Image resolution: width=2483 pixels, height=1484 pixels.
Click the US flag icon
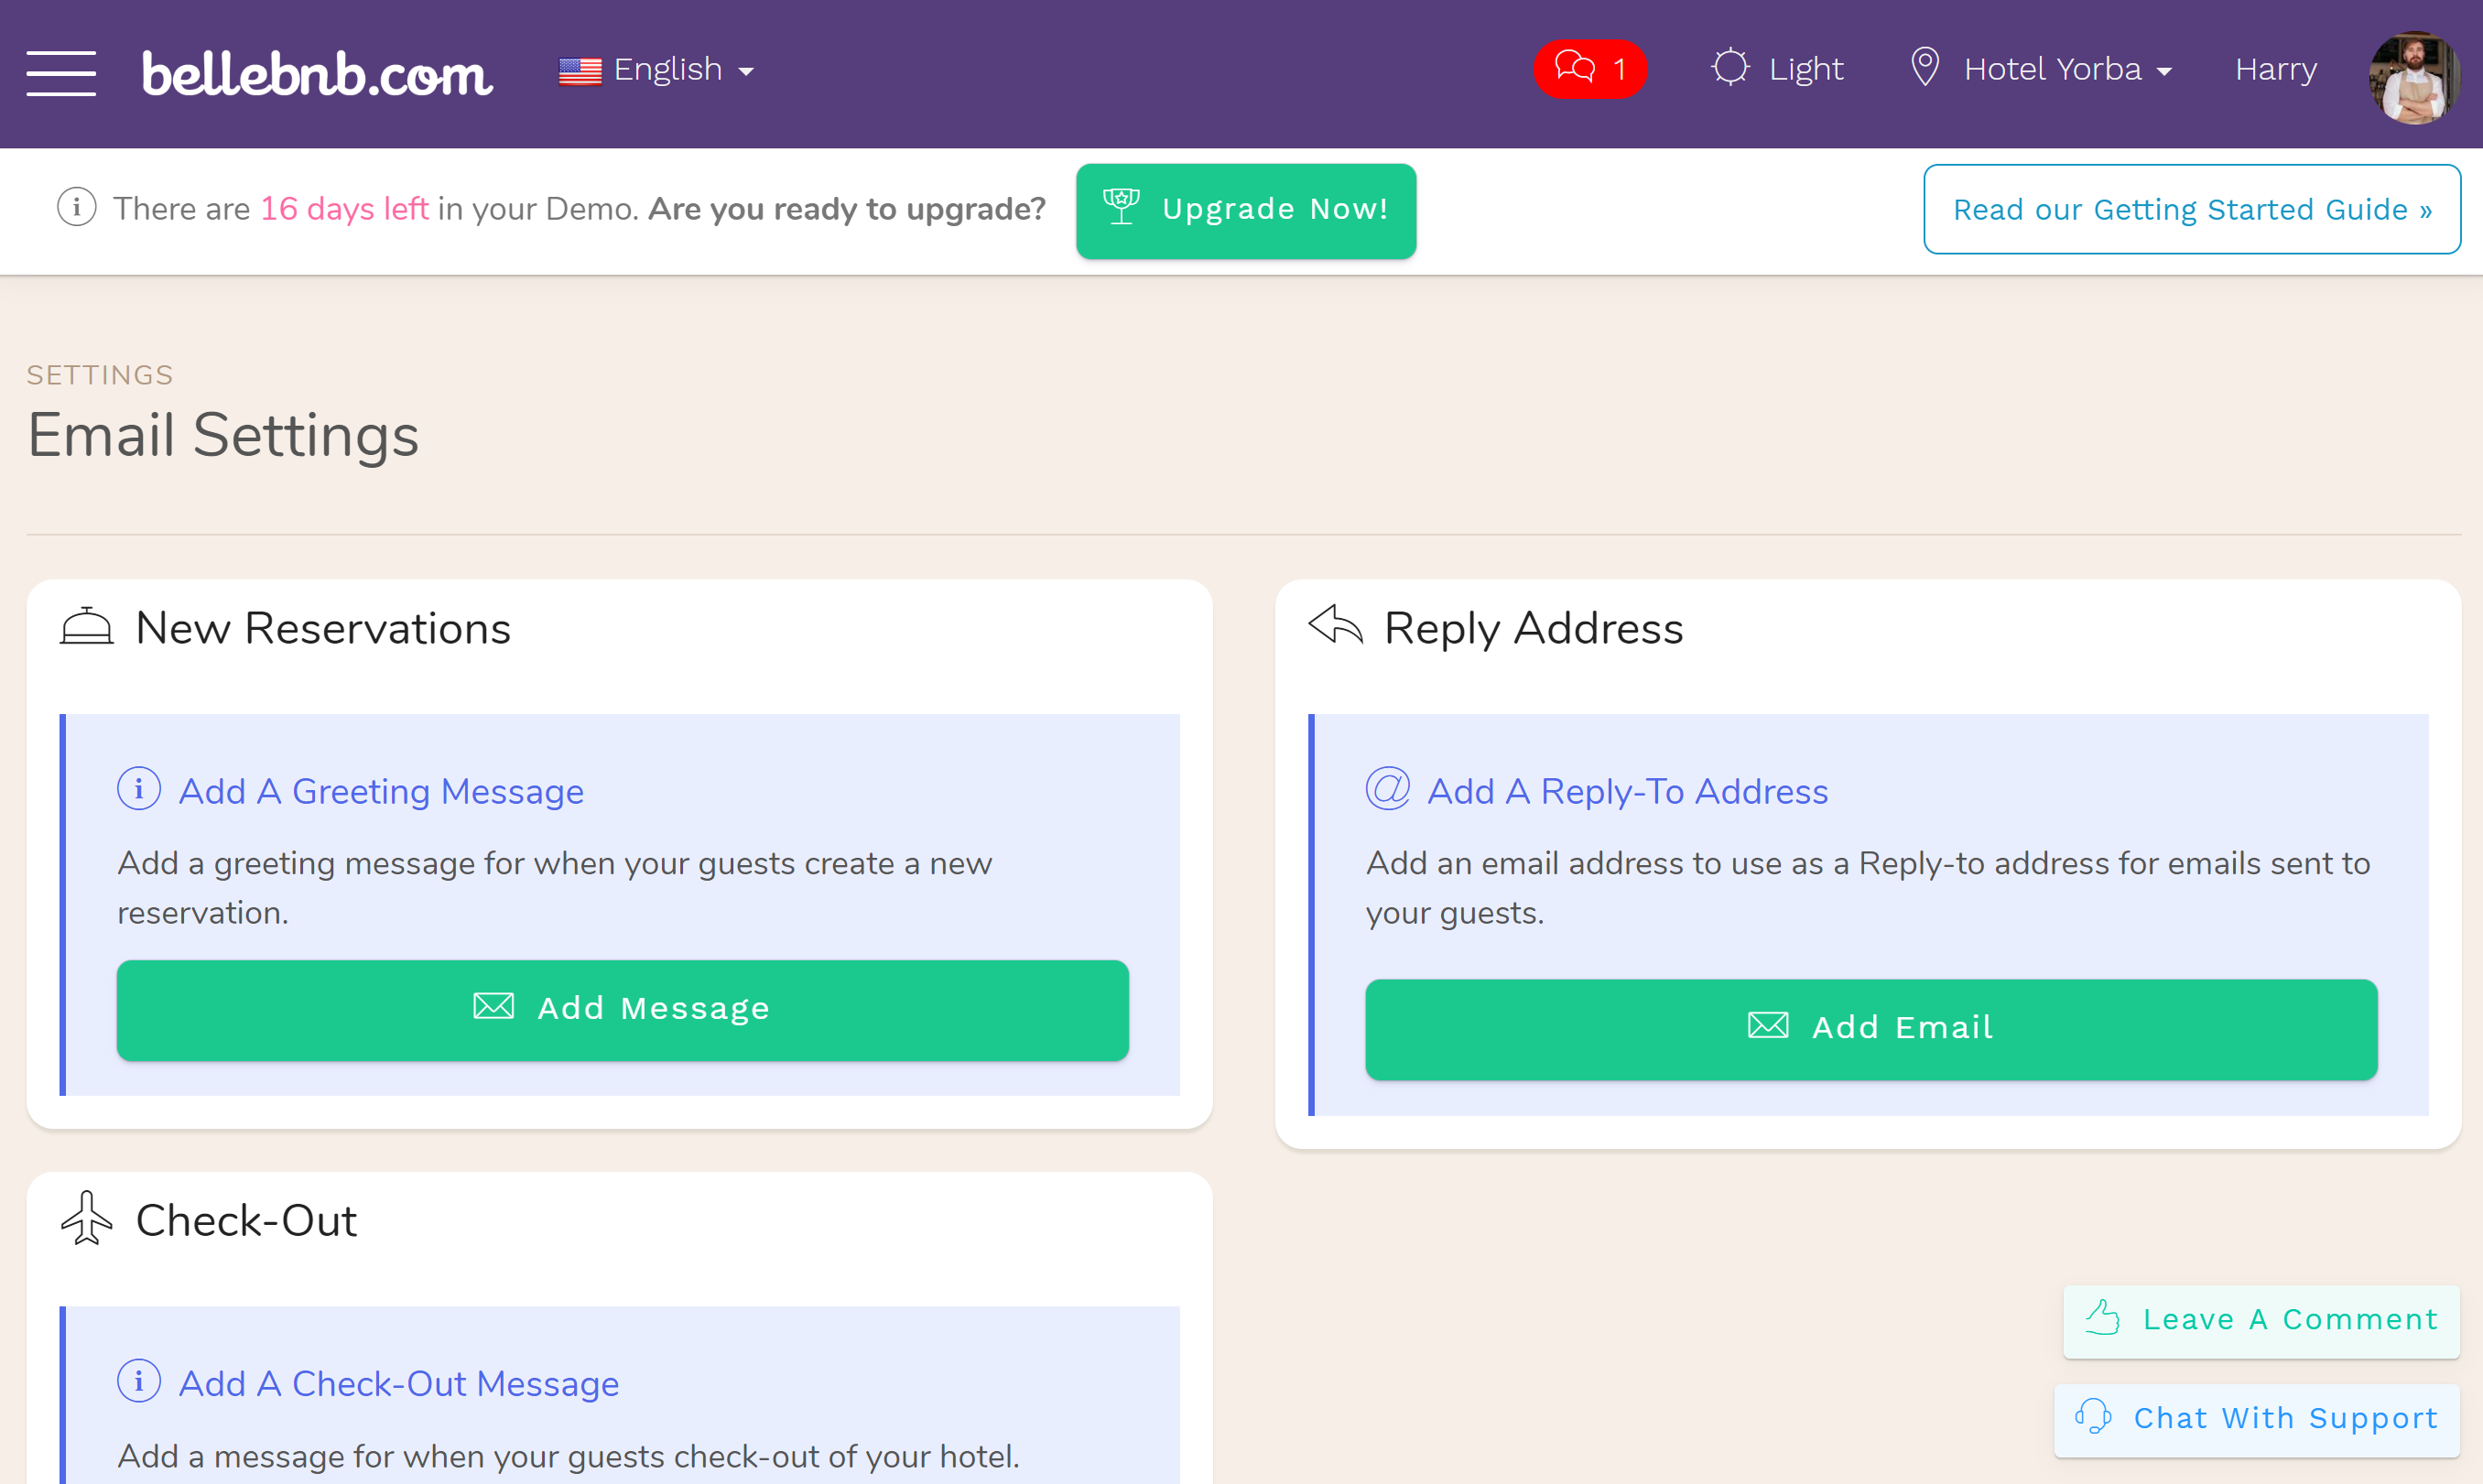580,71
